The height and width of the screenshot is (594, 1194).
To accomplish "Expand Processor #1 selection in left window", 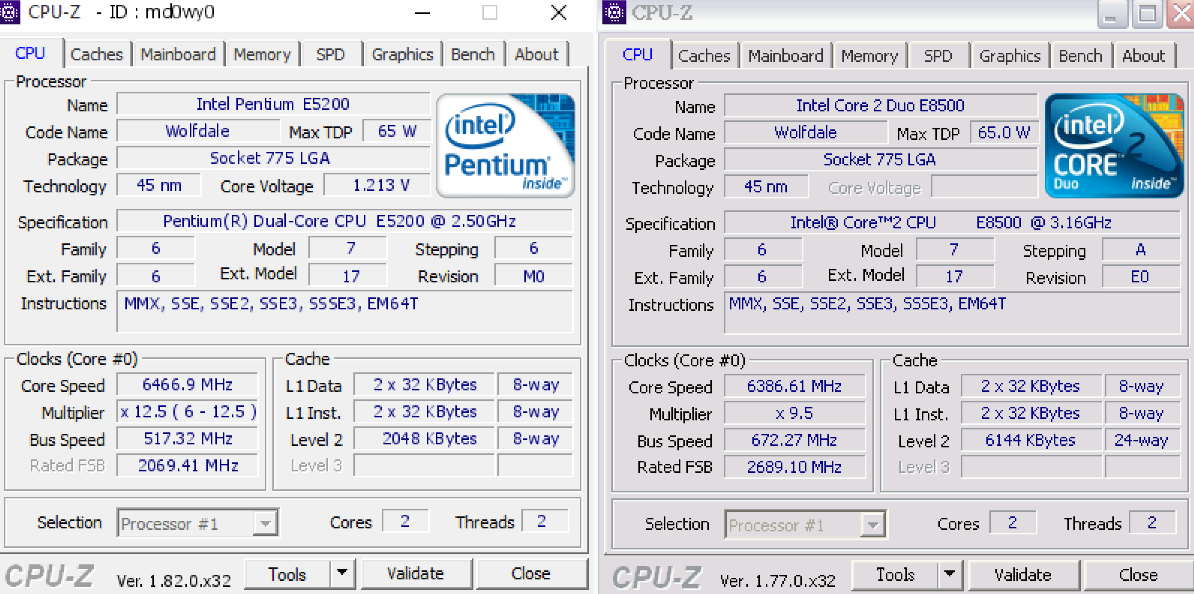I will coord(265,523).
